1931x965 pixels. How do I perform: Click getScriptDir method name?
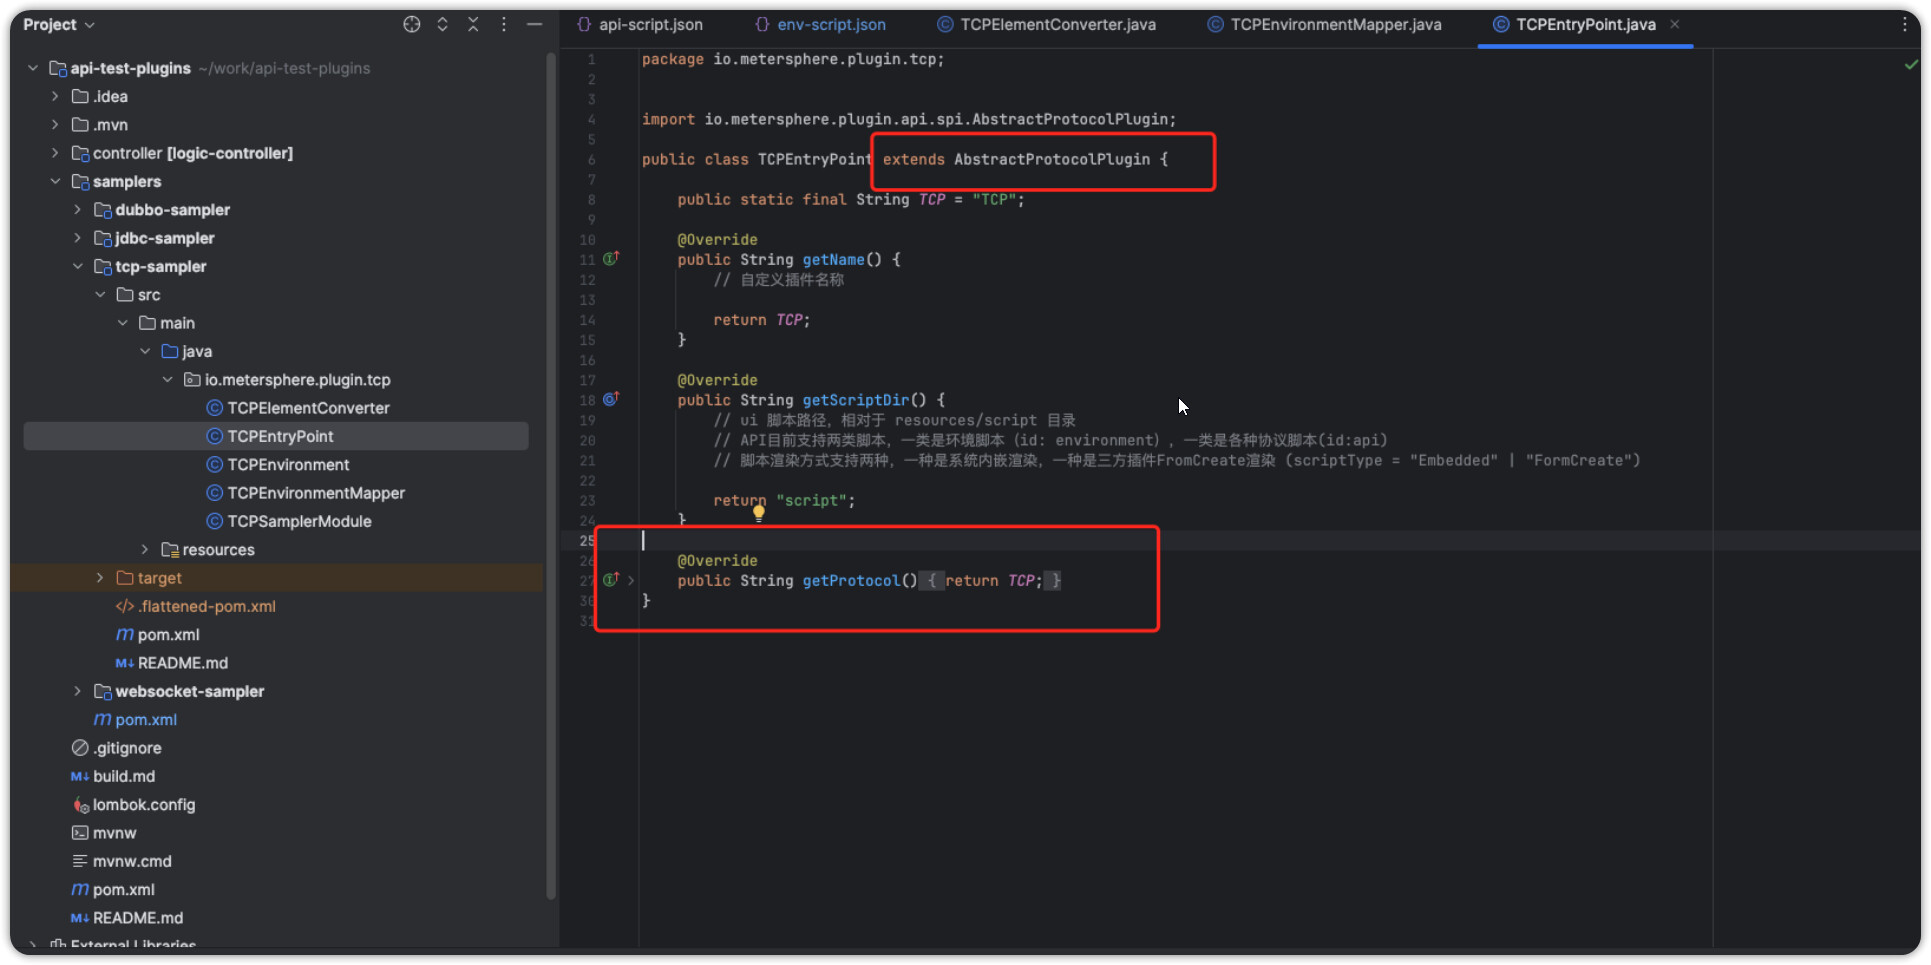855,400
